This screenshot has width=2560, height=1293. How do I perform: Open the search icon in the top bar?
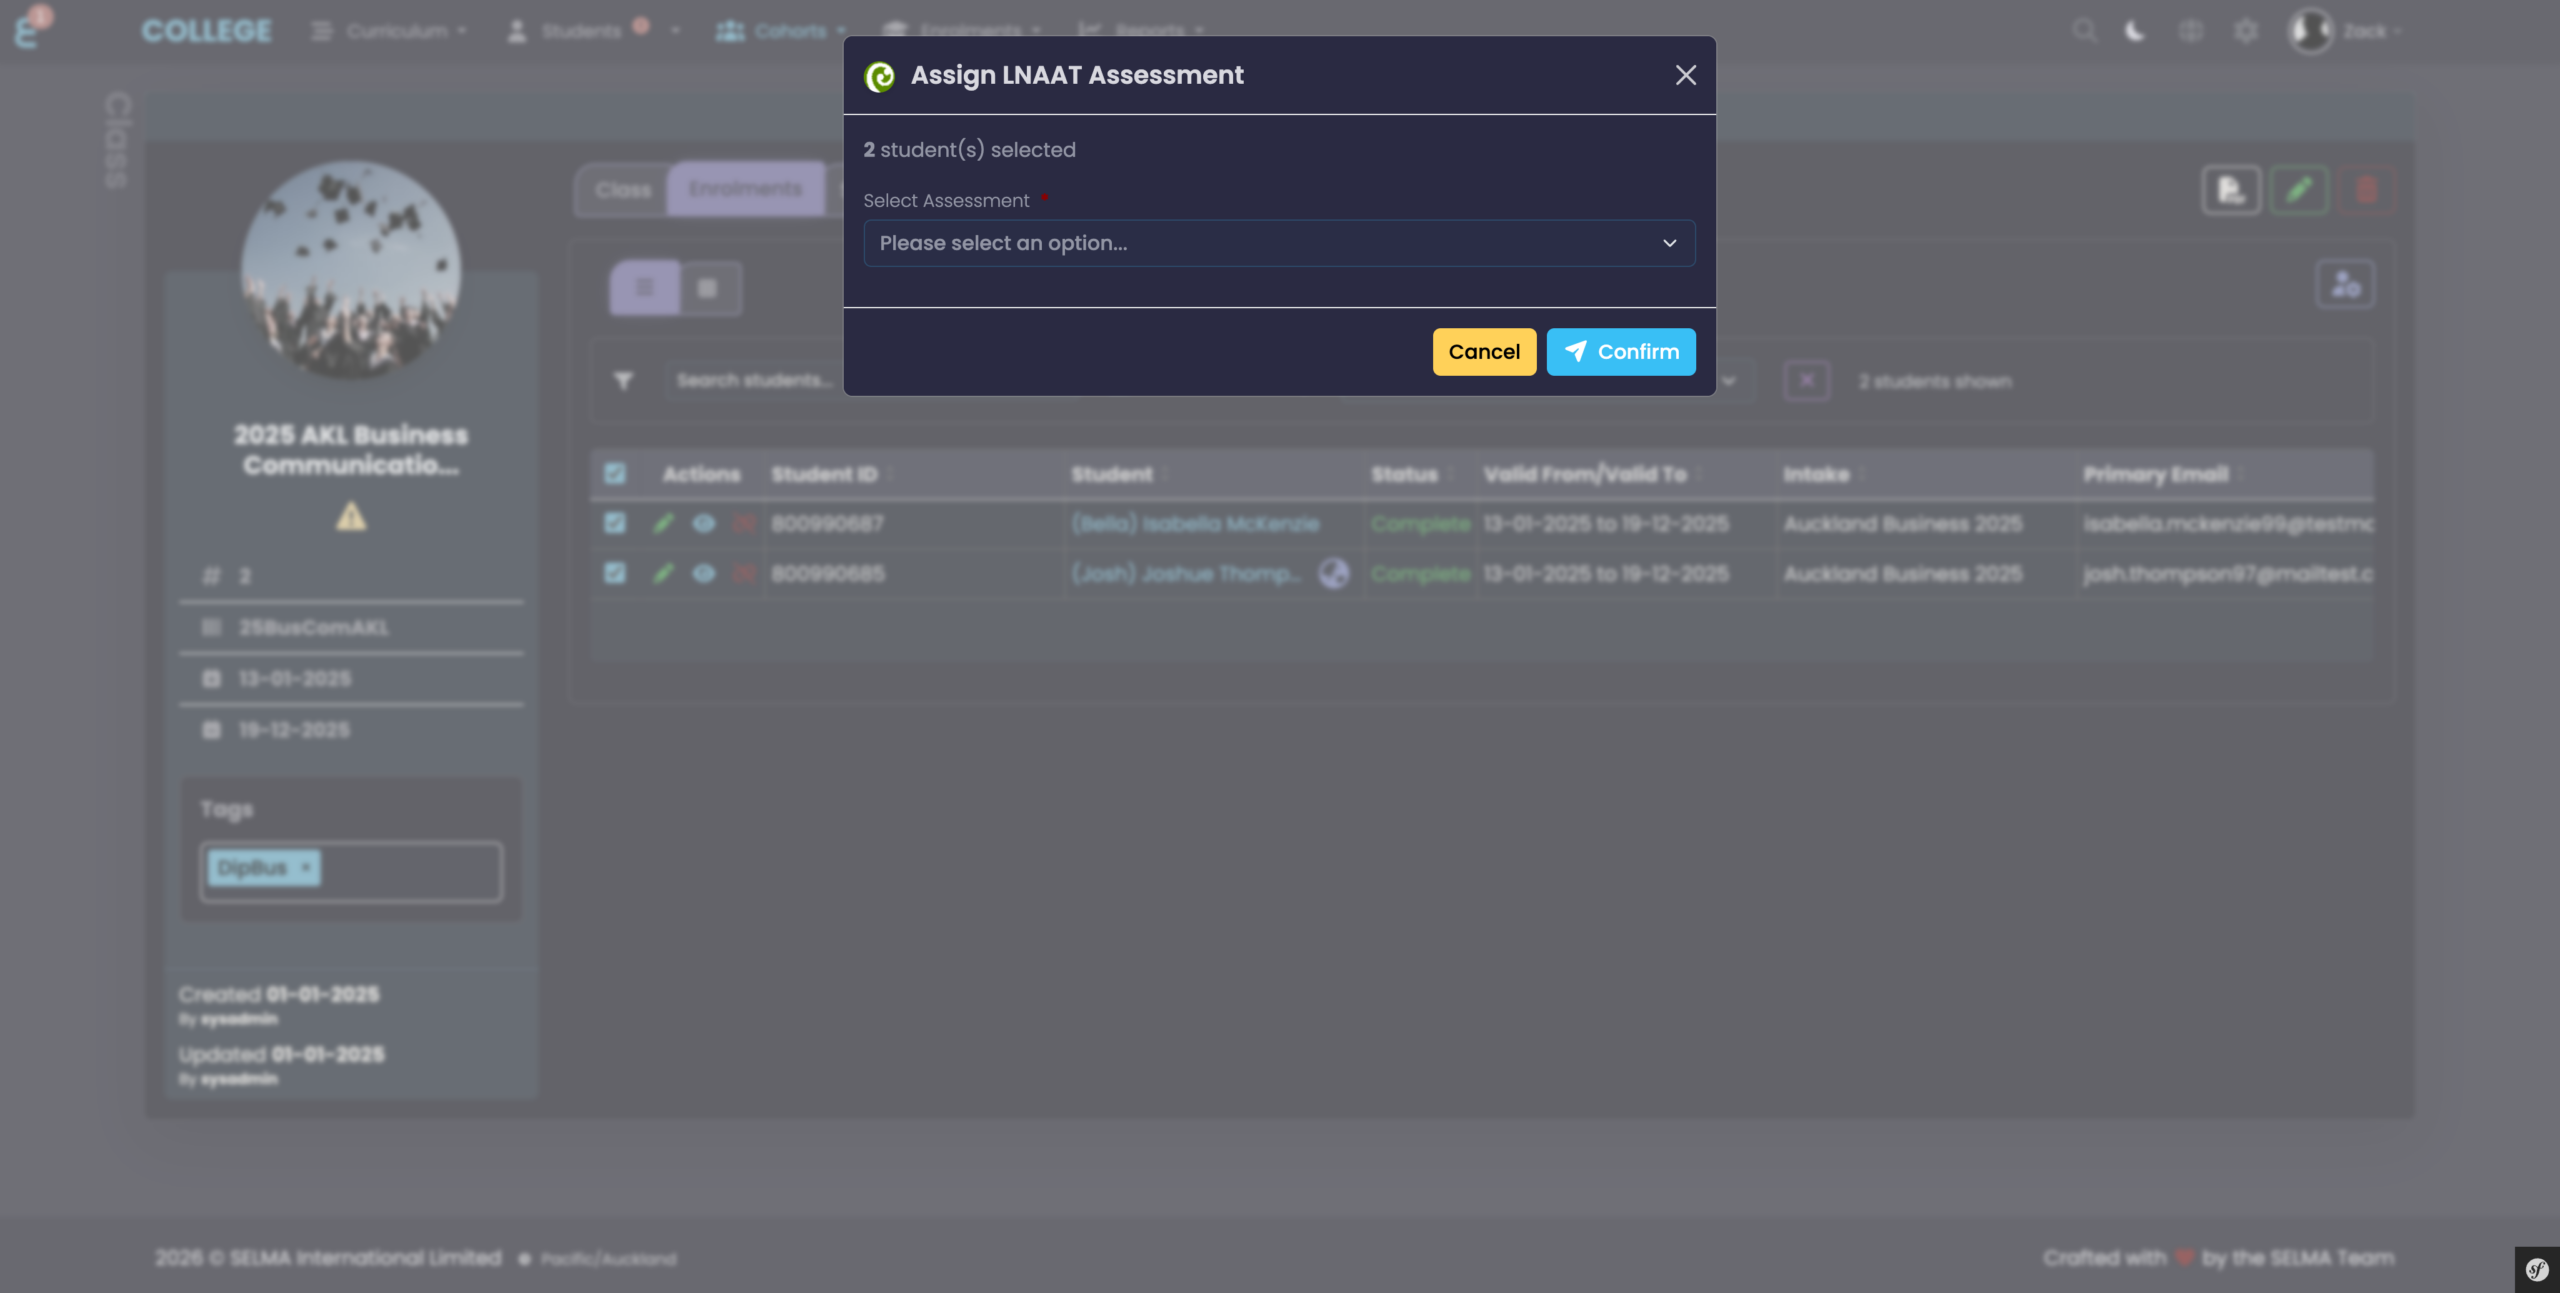pyautogui.click(x=2084, y=30)
